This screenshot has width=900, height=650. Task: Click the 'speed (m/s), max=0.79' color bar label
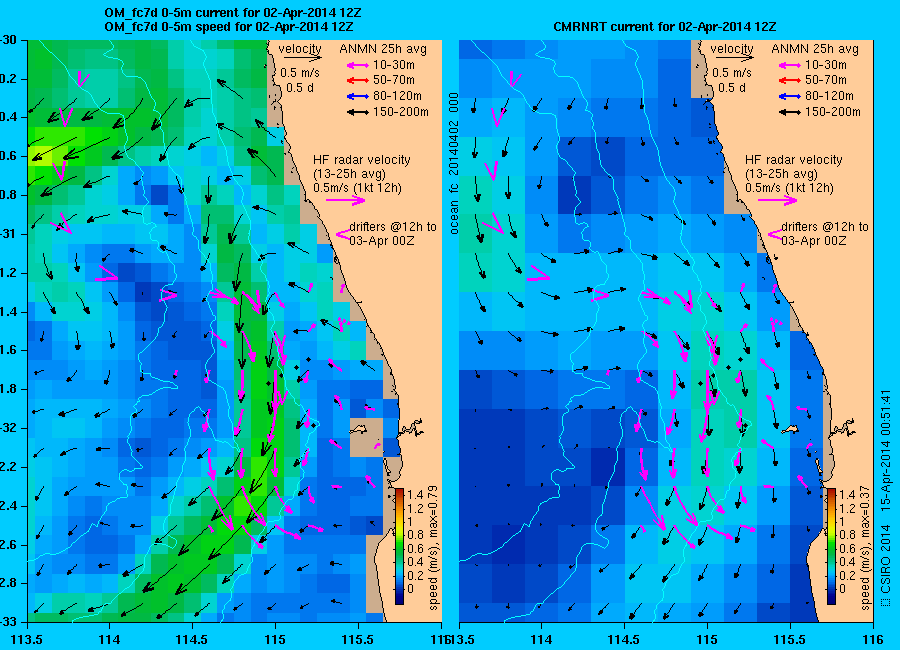point(433,548)
